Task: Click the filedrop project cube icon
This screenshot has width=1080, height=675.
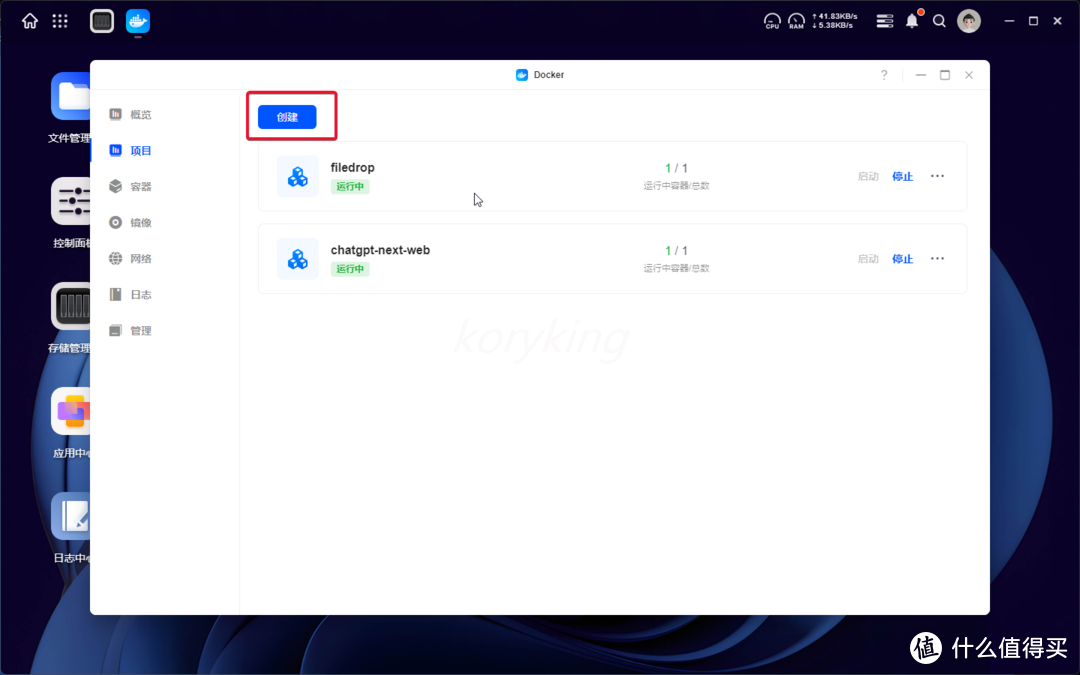Action: coord(298,176)
